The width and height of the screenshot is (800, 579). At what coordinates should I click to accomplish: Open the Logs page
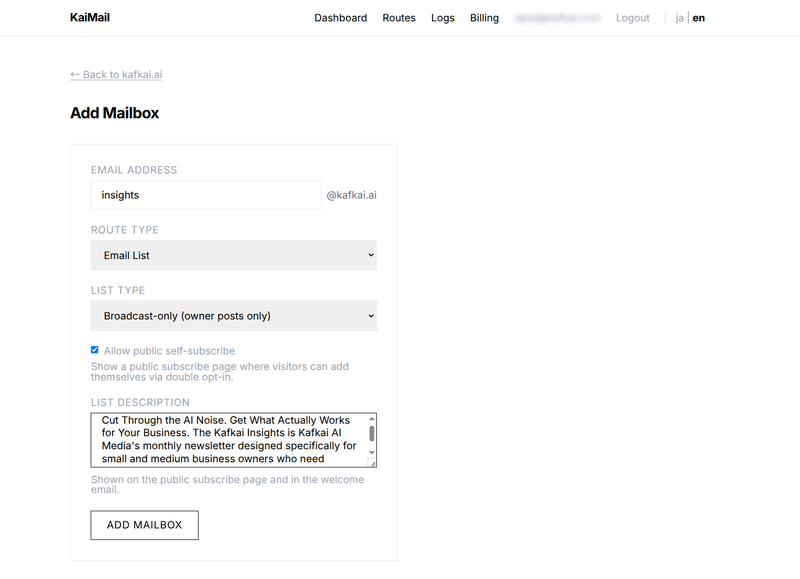click(x=442, y=18)
